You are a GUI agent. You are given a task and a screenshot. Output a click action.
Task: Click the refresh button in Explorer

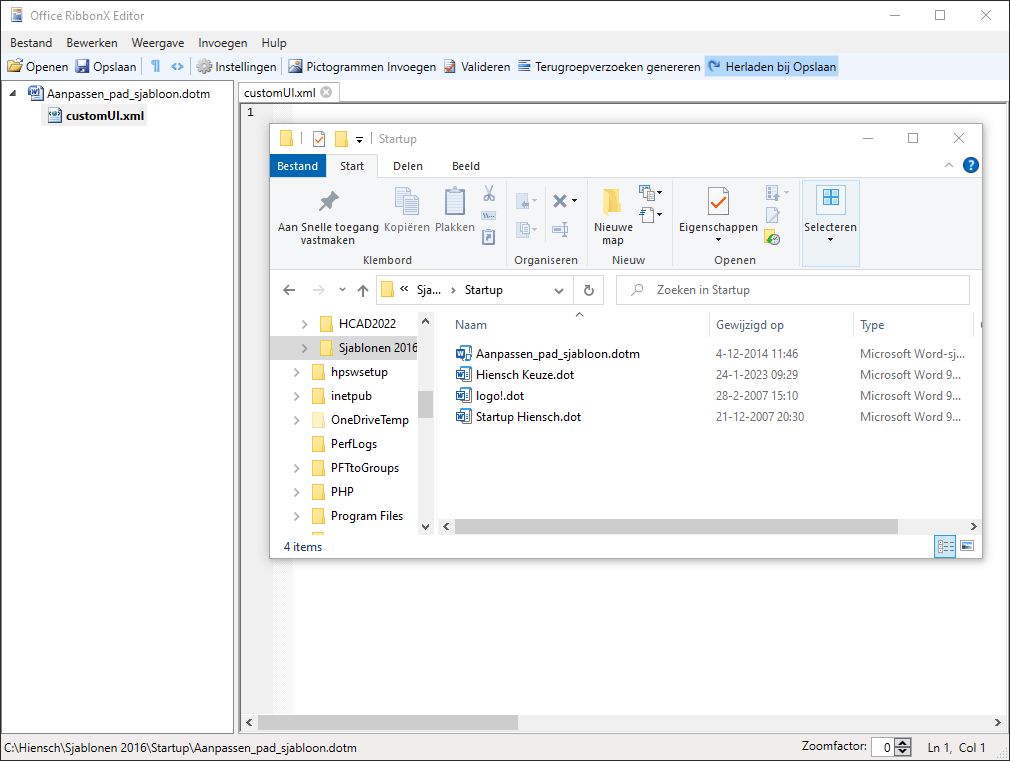click(x=589, y=290)
